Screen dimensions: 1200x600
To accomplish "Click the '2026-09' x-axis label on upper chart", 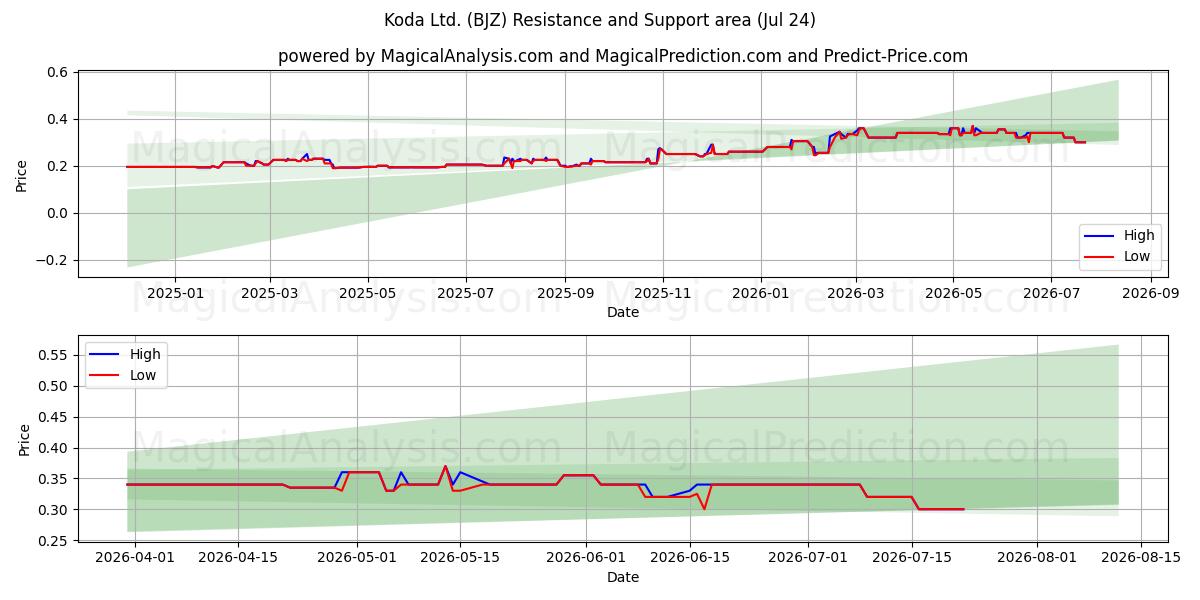I will click(x=1152, y=293).
